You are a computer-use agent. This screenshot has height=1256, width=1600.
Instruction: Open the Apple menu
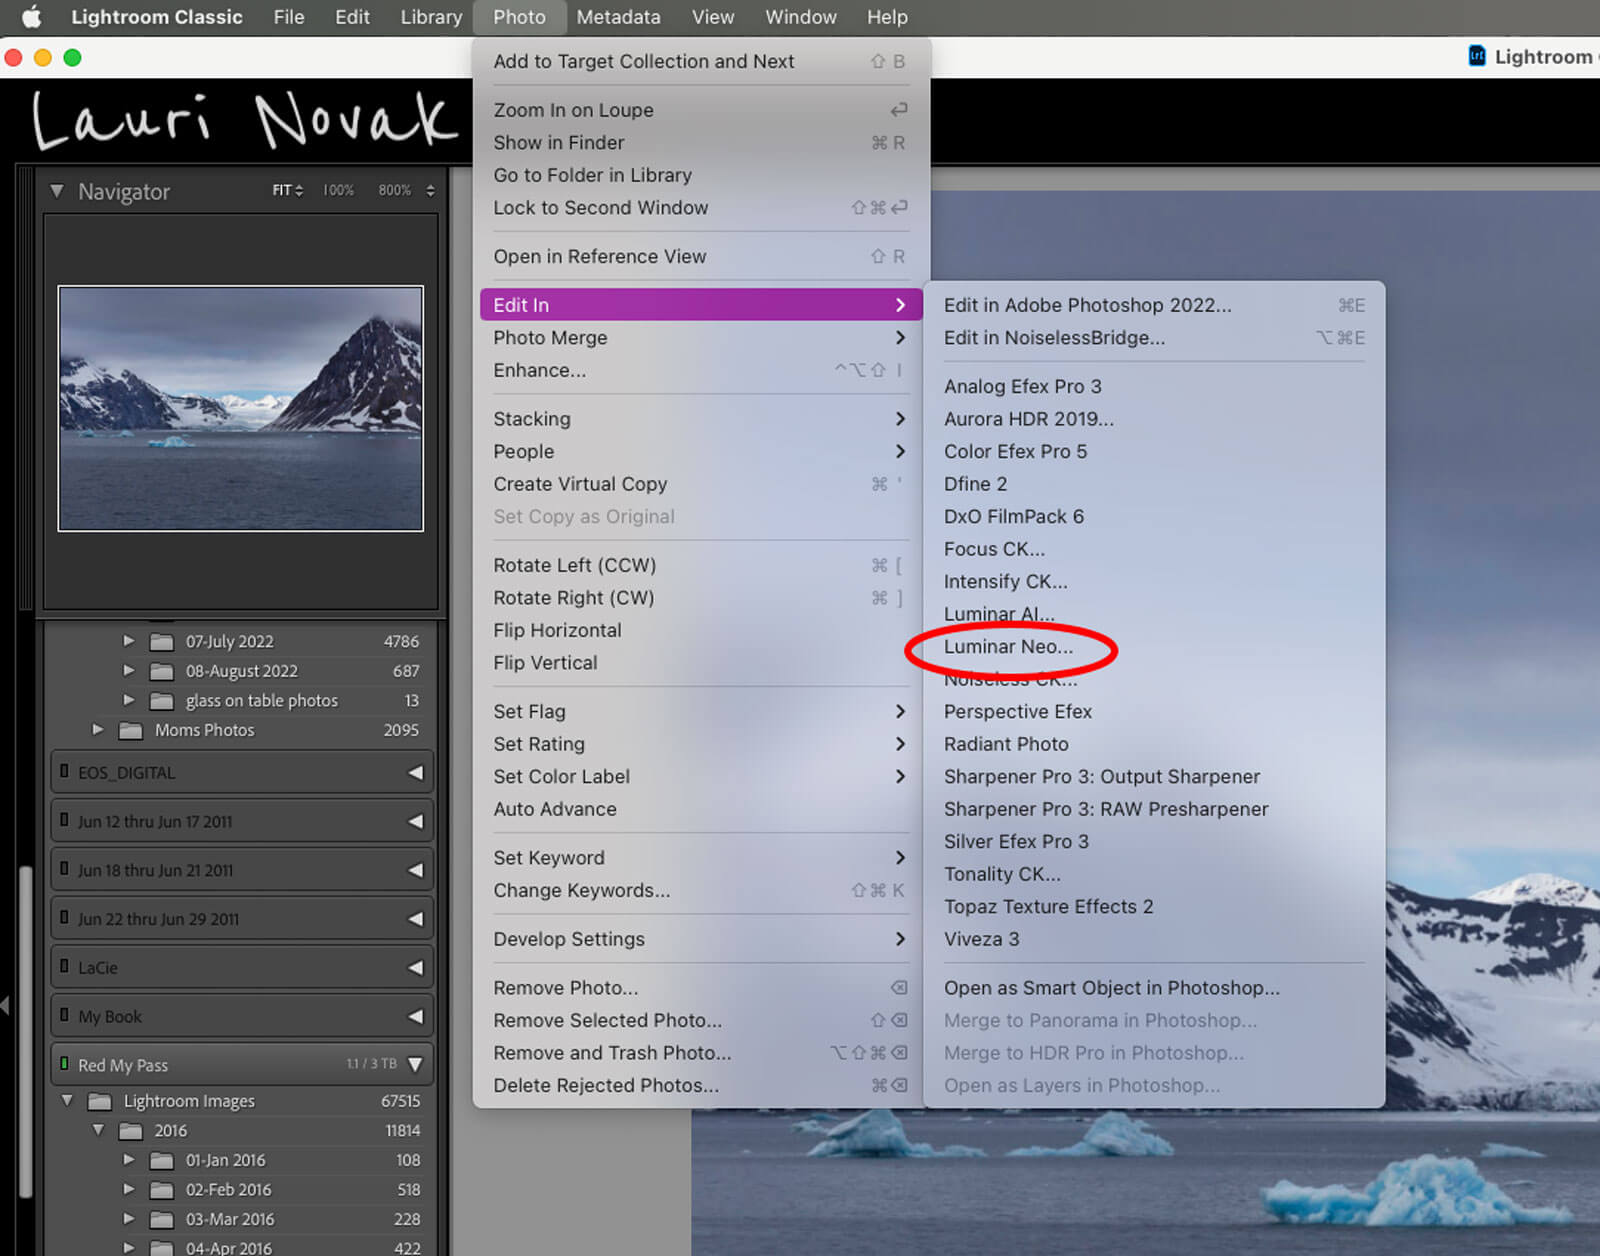(x=32, y=17)
